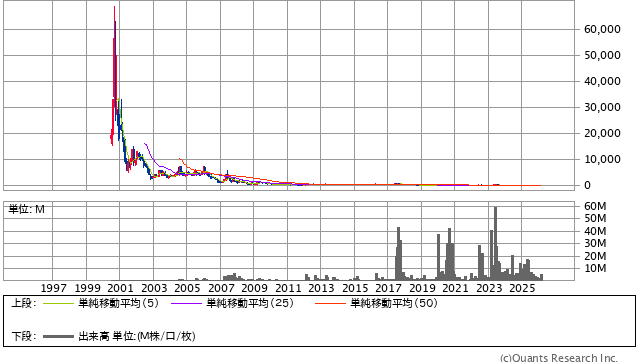
Task: Click the 10M volume axis label
Action: [x=595, y=268]
